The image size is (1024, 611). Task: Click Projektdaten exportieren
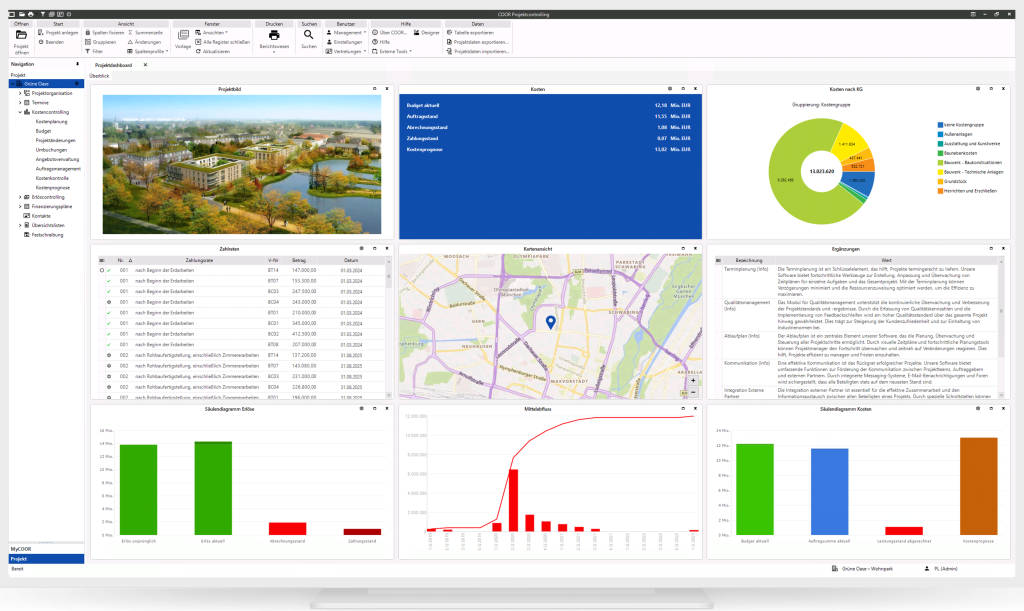pyautogui.click(x=477, y=42)
